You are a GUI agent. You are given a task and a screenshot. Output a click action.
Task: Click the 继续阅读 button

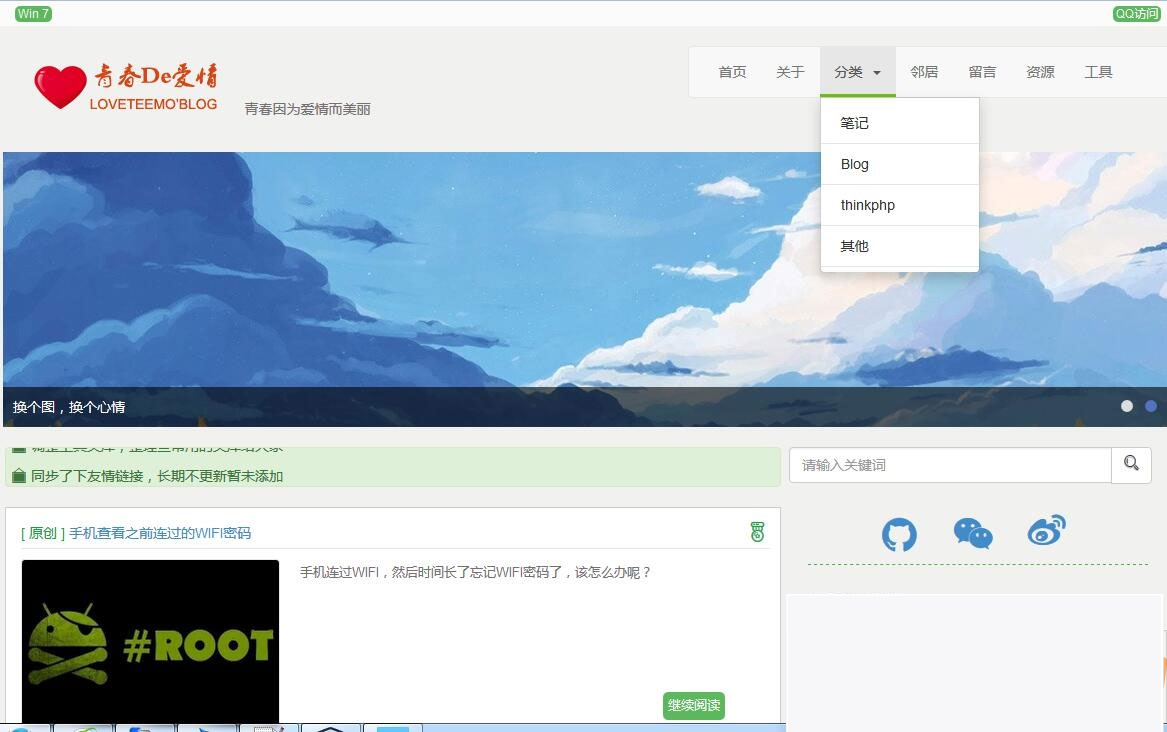[693, 705]
